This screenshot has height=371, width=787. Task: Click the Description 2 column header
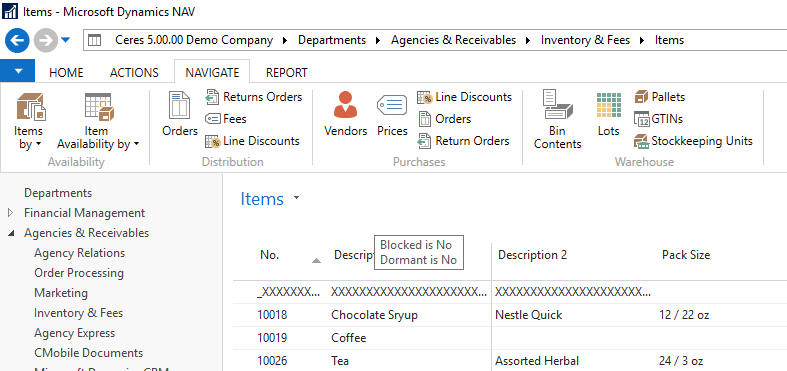coord(532,255)
